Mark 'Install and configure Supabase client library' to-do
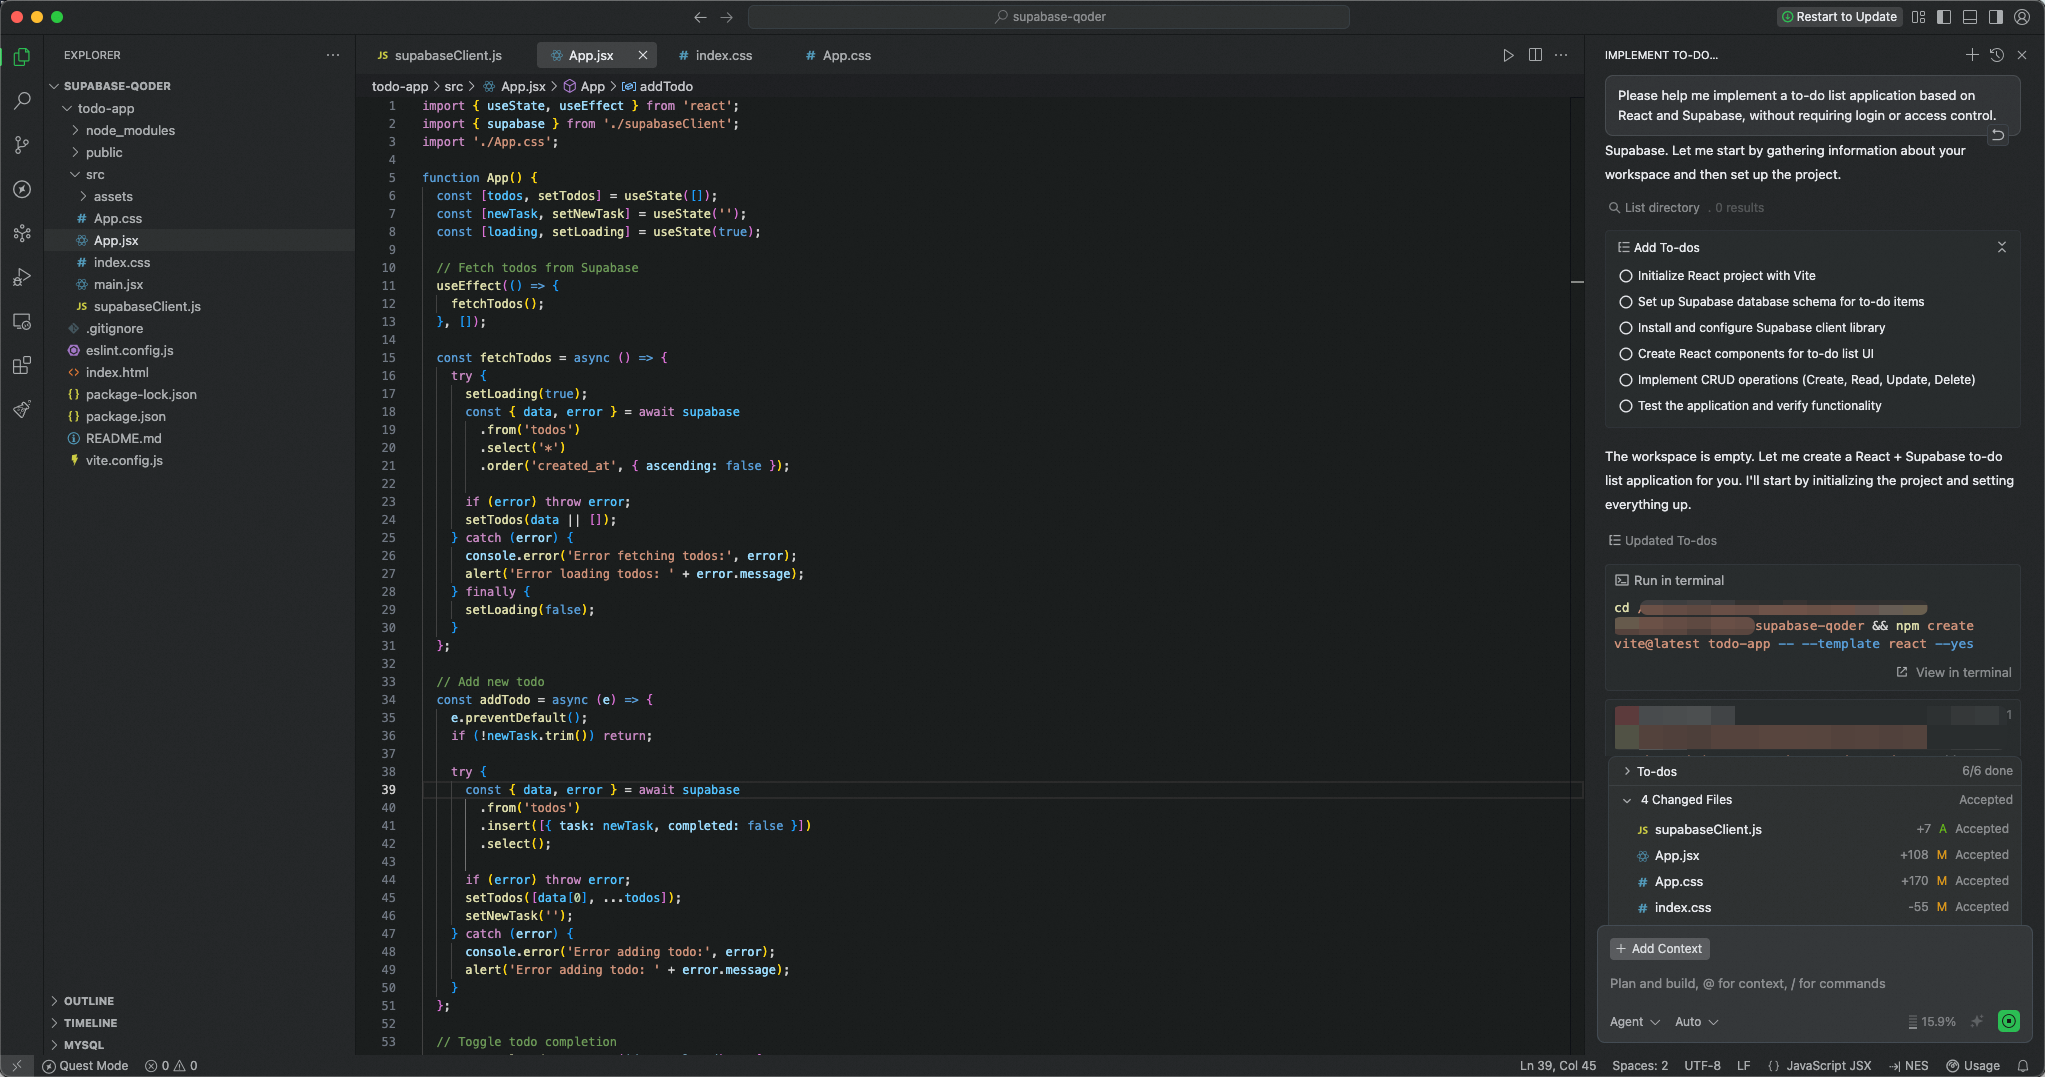The width and height of the screenshot is (2045, 1077). tap(1626, 328)
